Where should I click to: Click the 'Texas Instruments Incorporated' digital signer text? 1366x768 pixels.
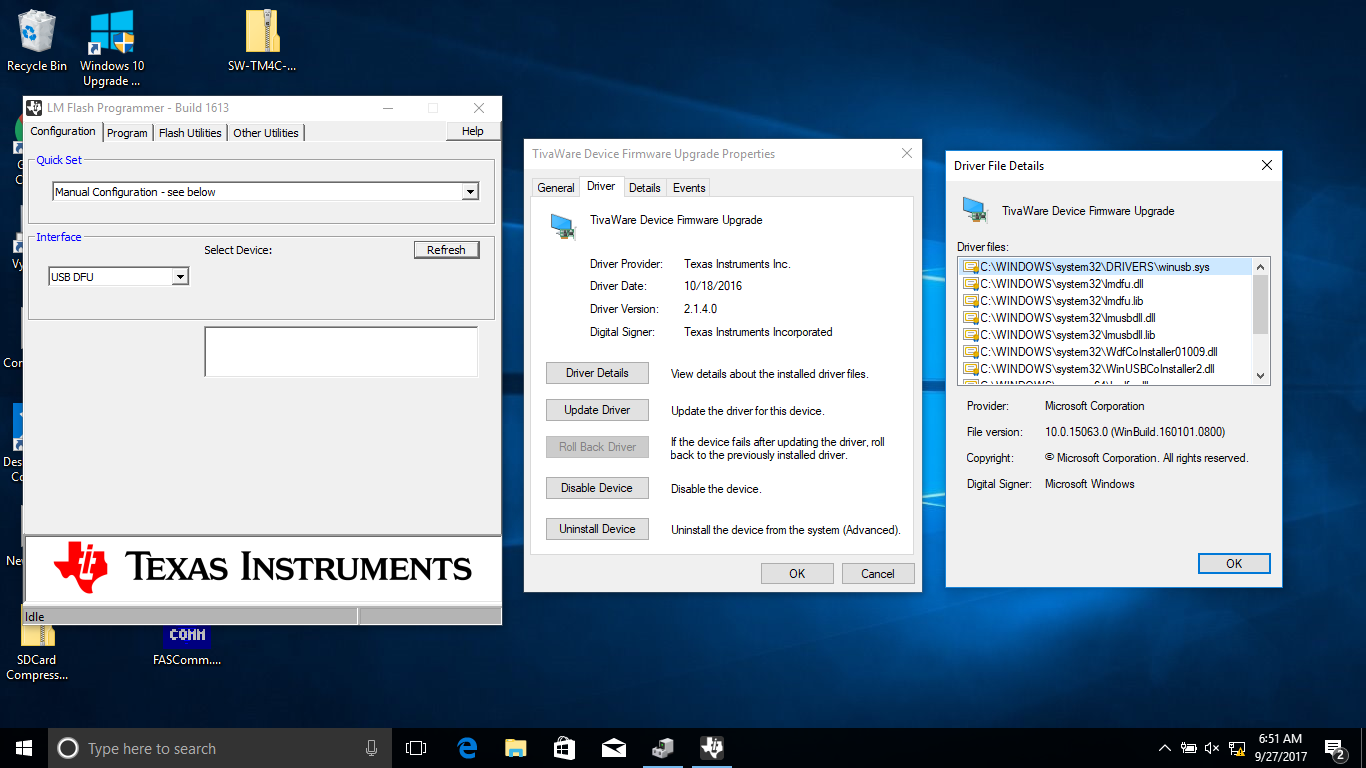click(758, 332)
